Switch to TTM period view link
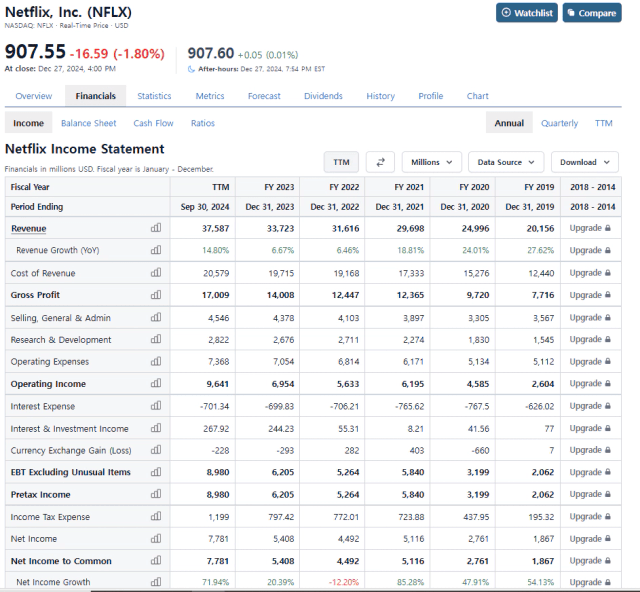The width and height of the screenshot is (640, 592). [x=604, y=123]
